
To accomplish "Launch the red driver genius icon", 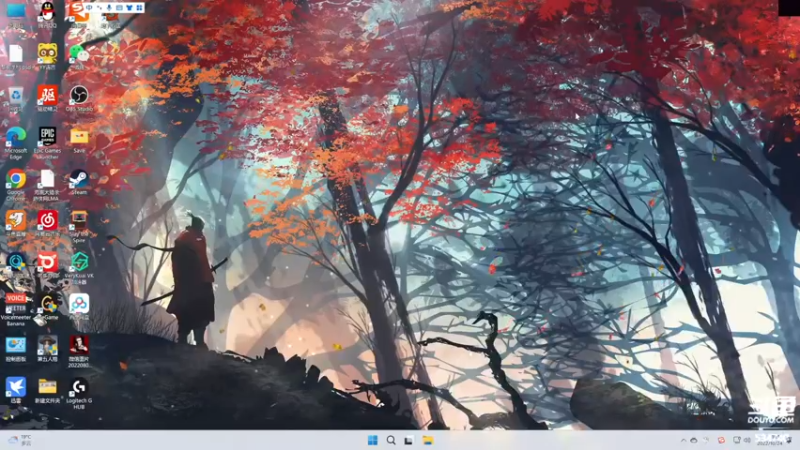I will pos(47,96).
